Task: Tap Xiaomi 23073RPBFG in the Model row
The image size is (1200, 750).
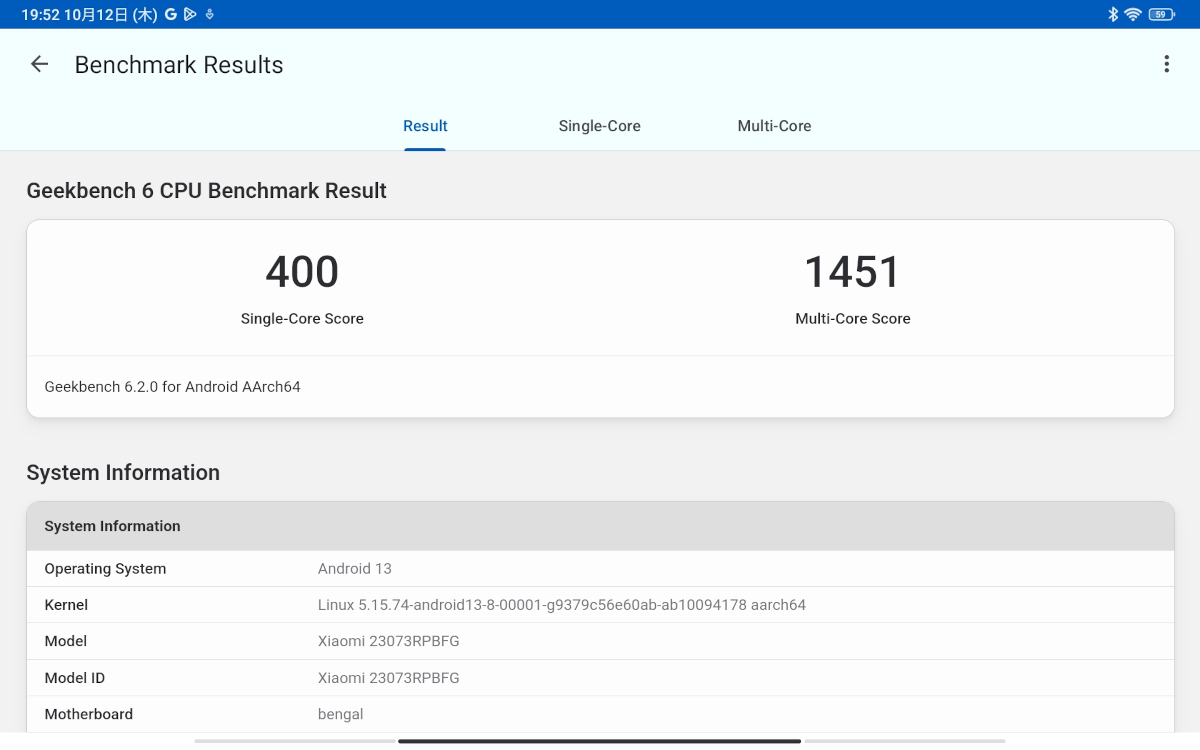Action: click(x=389, y=641)
